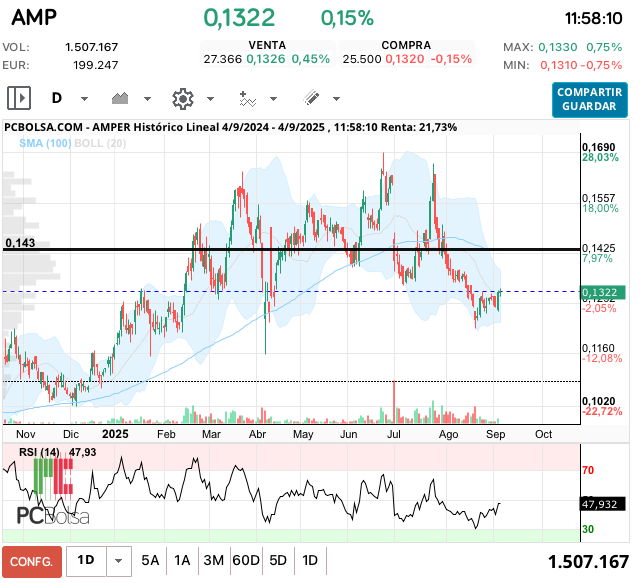Click the RSI (14) indicator label
643x583 pixels.
click(x=39, y=452)
